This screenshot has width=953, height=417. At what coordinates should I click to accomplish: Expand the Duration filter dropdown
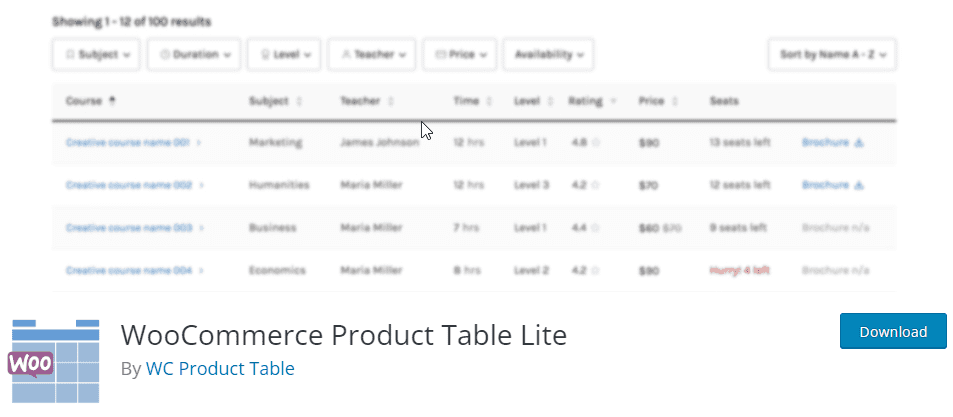[x=194, y=55]
